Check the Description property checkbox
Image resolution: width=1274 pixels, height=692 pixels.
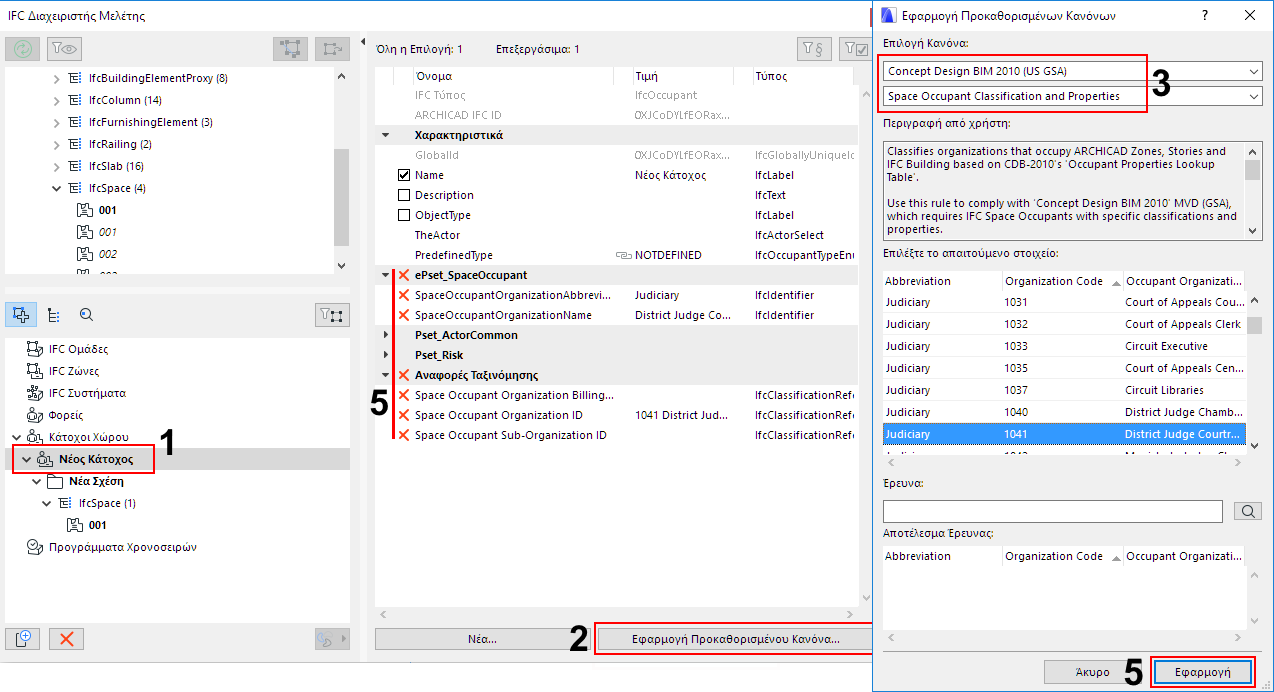(404, 195)
